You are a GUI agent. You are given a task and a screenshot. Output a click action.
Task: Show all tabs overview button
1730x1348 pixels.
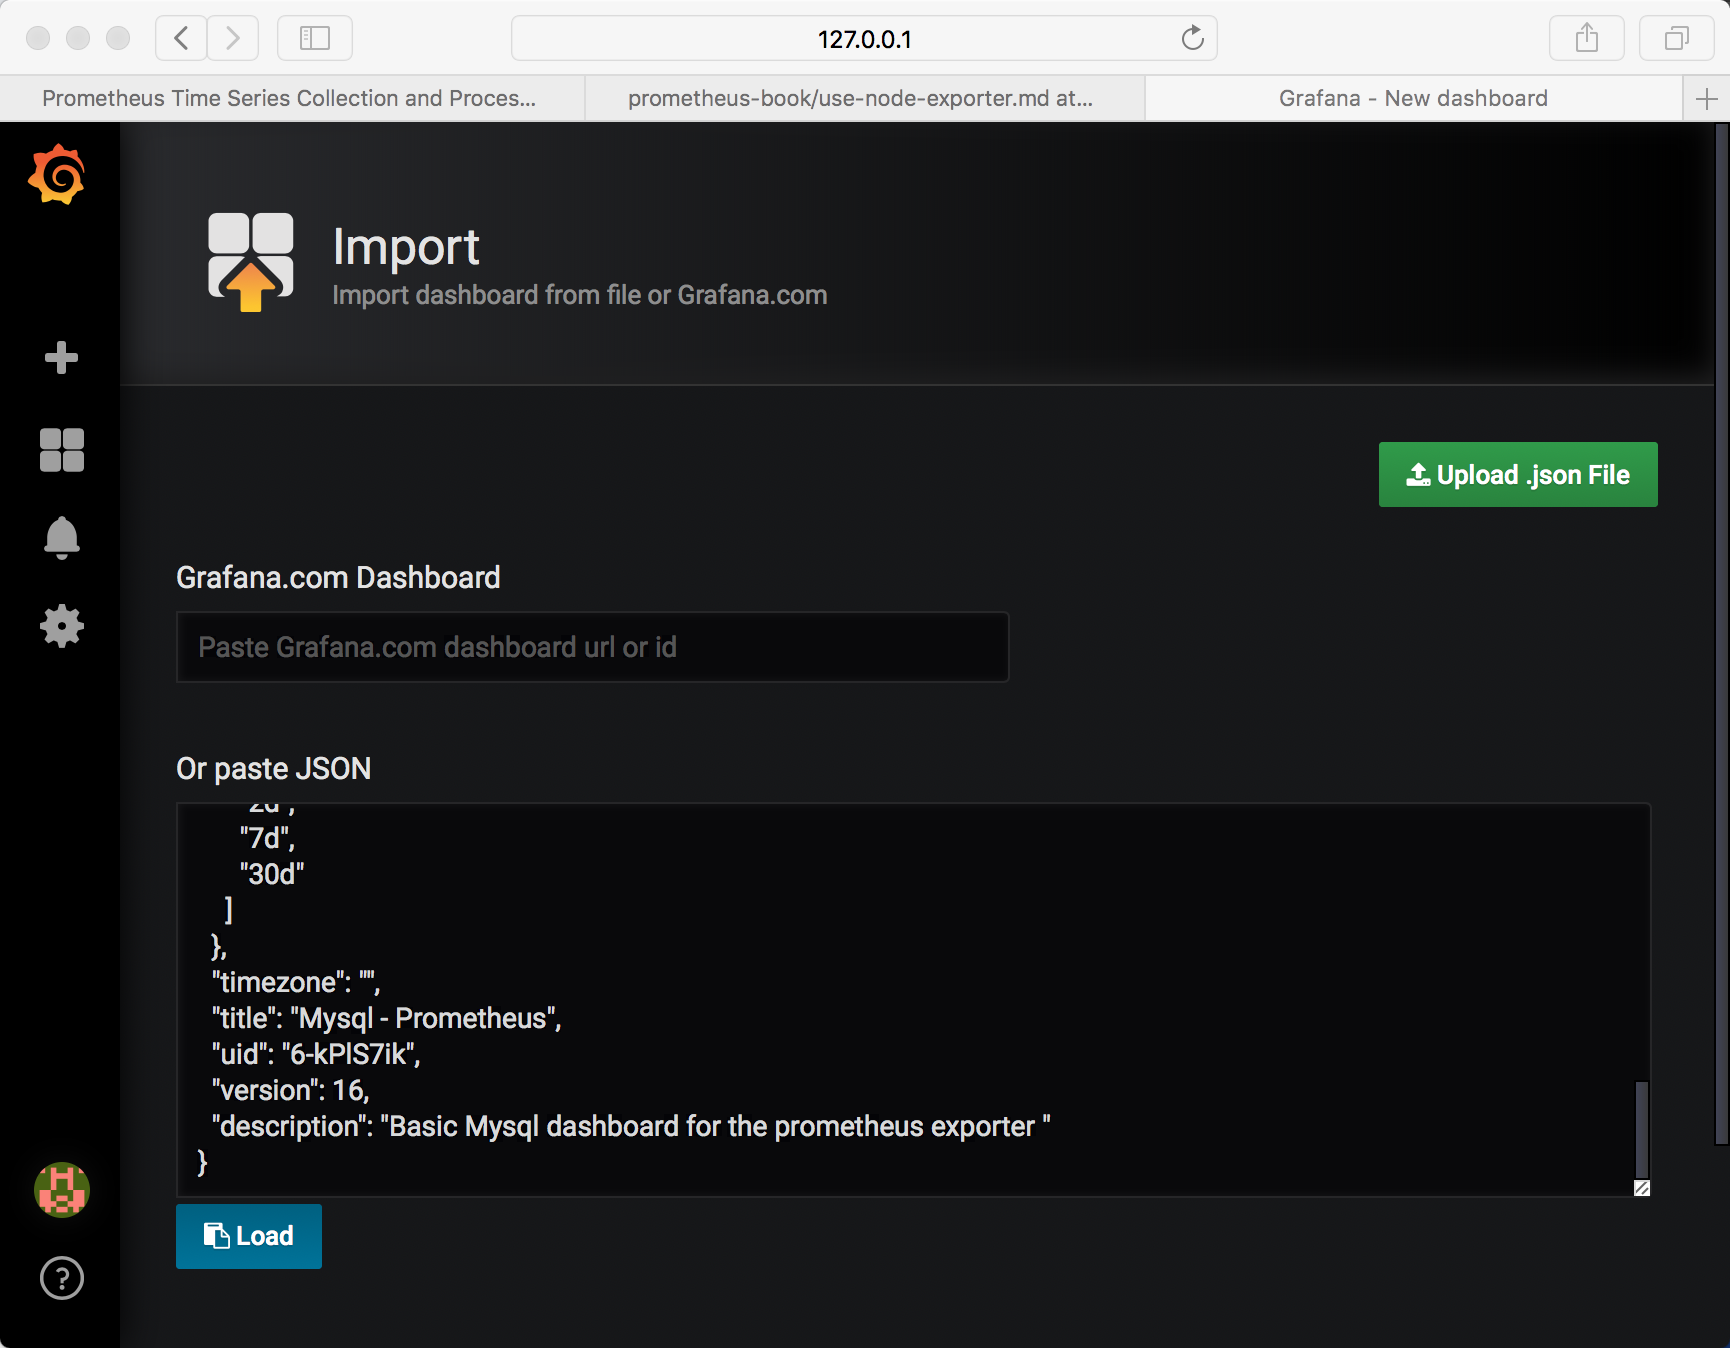[1677, 38]
